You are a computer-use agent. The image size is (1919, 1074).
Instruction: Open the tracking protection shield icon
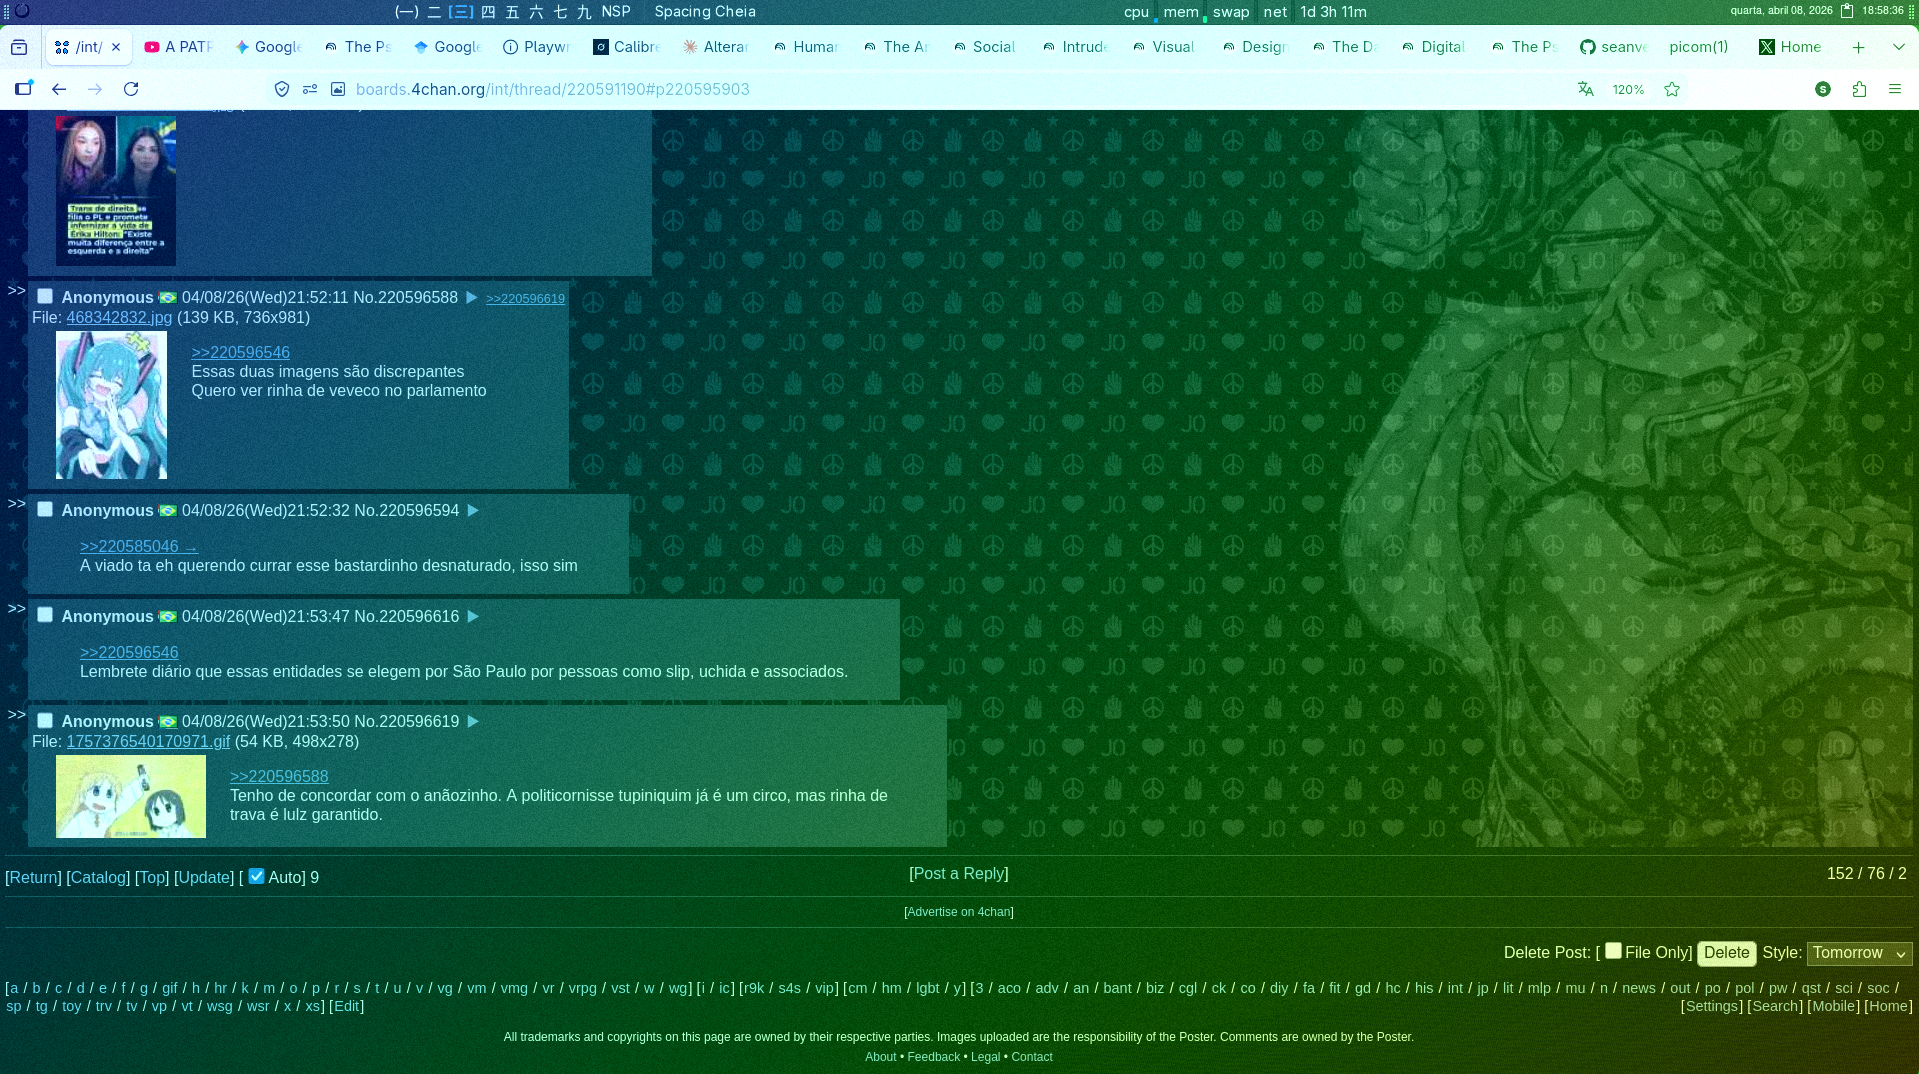pyautogui.click(x=282, y=89)
